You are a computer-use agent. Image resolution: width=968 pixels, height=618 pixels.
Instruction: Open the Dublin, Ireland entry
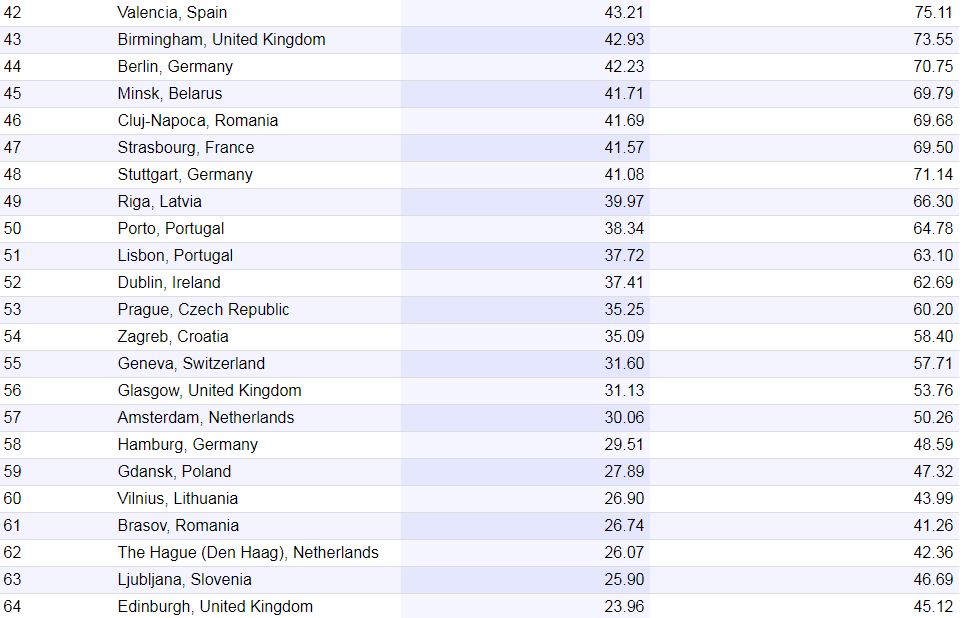click(169, 283)
